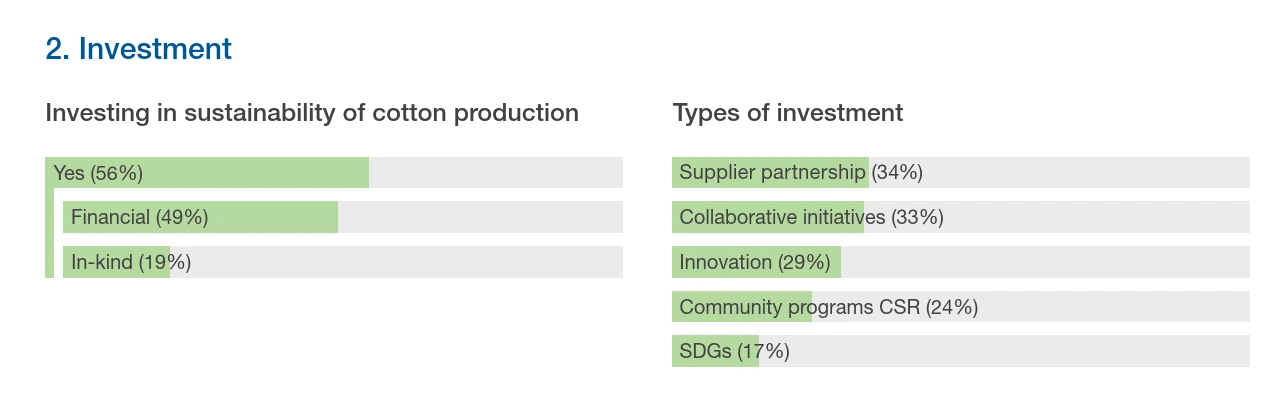Screen dimensions: 1279x414
Task: Click the gray unfilled part of the Financial bar
Action: tap(480, 217)
